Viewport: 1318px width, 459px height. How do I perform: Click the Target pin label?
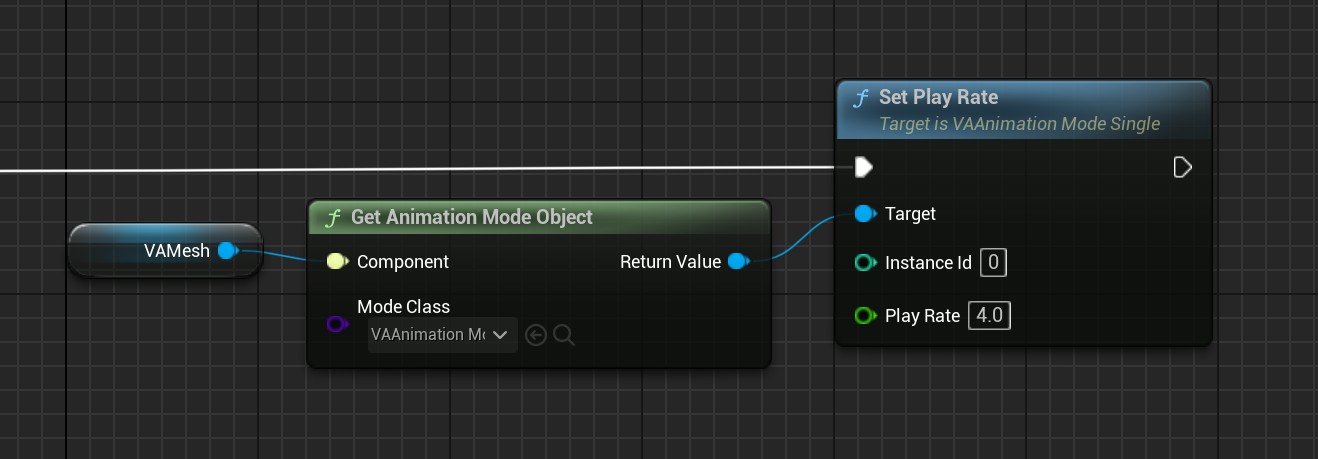click(910, 213)
